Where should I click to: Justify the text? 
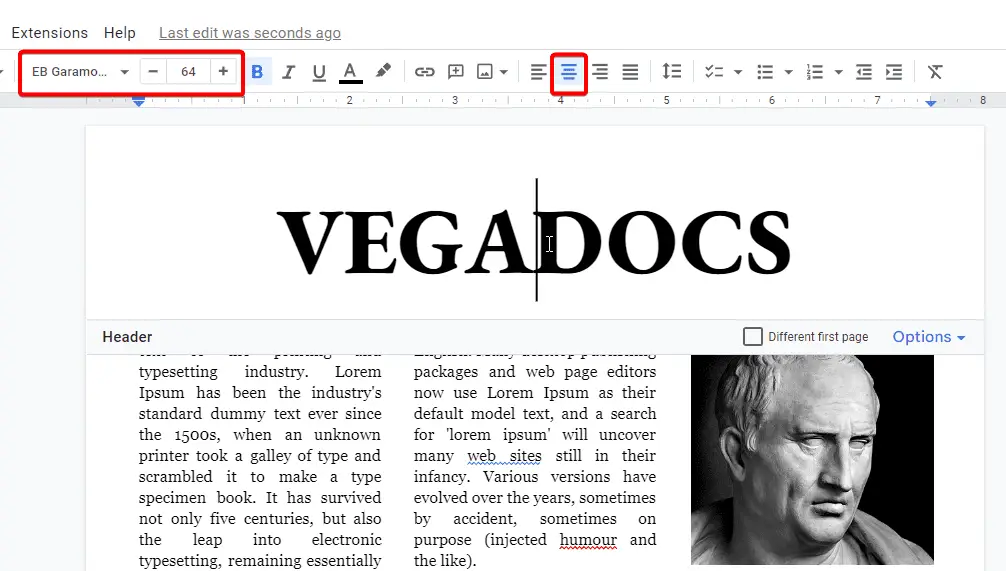point(630,72)
